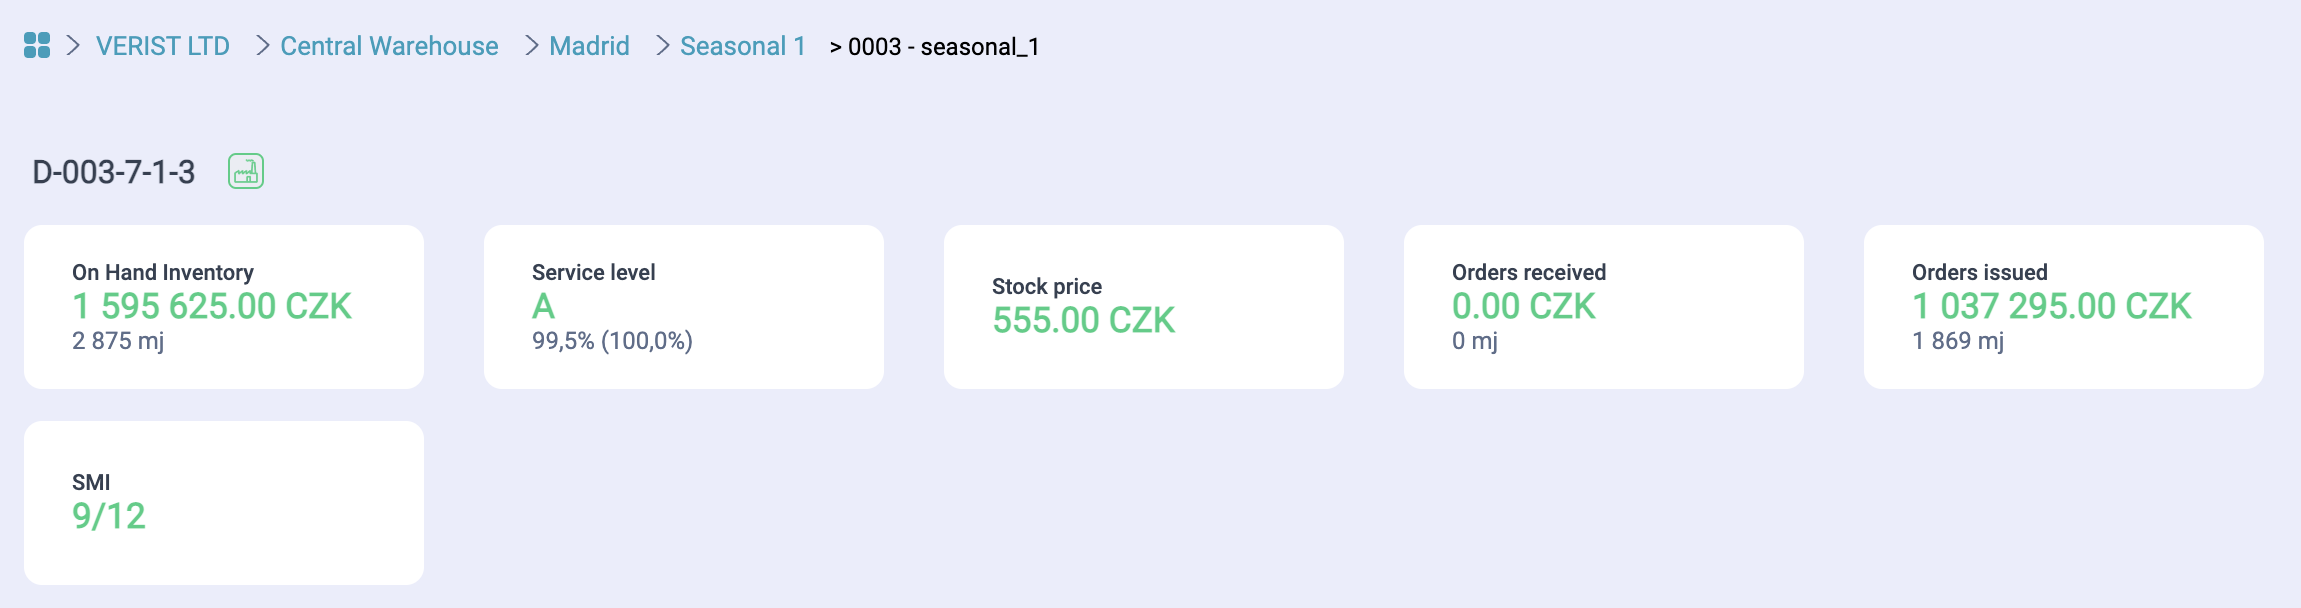Image resolution: width=2301 pixels, height=608 pixels.
Task: Click the chevron arrow before Seasonal 1
Action: pyautogui.click(x=662, y=45)
